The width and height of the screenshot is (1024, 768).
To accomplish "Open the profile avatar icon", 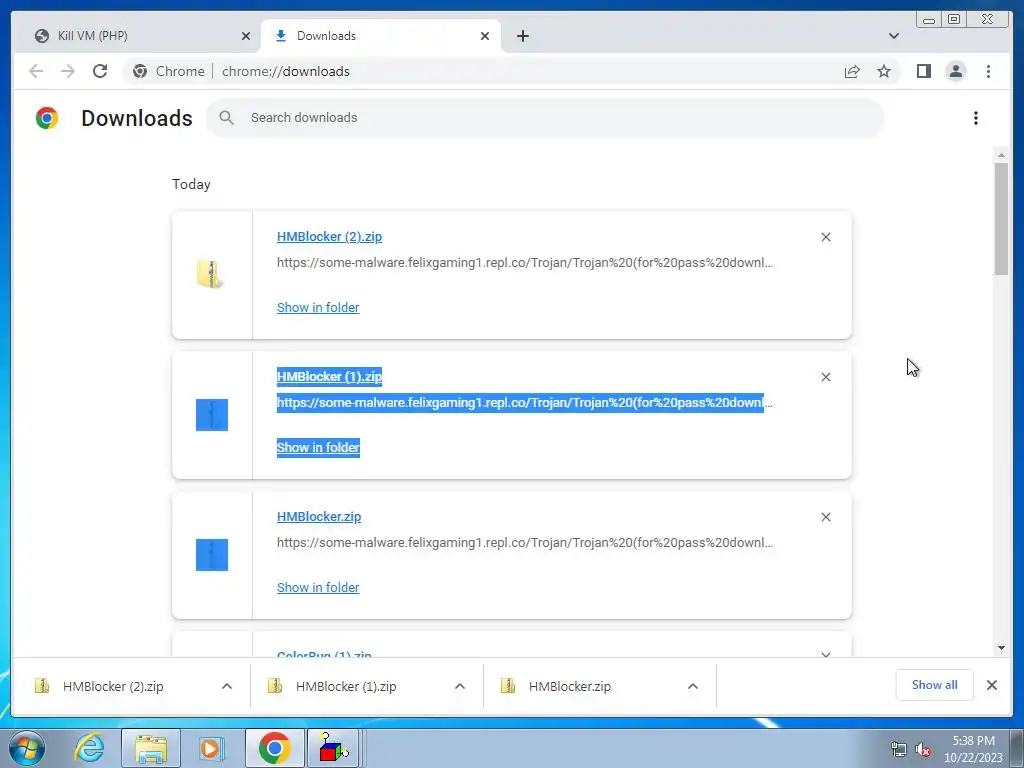I will [x=955, y=71].
